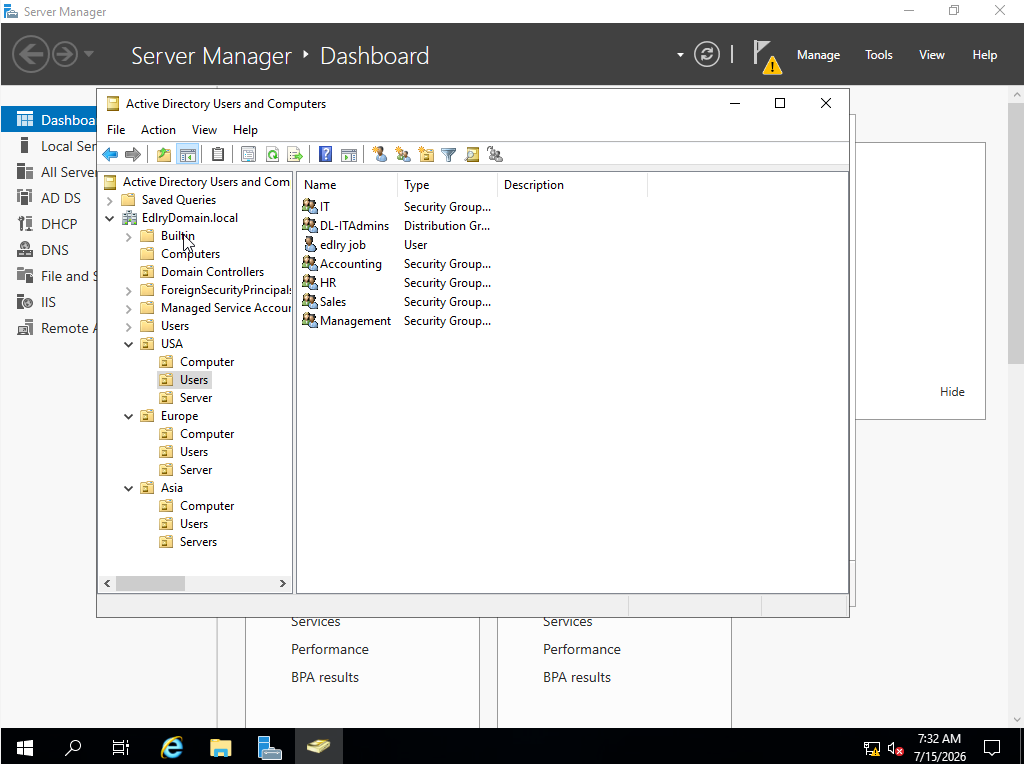Open Server Manager Tools menu

878,55
